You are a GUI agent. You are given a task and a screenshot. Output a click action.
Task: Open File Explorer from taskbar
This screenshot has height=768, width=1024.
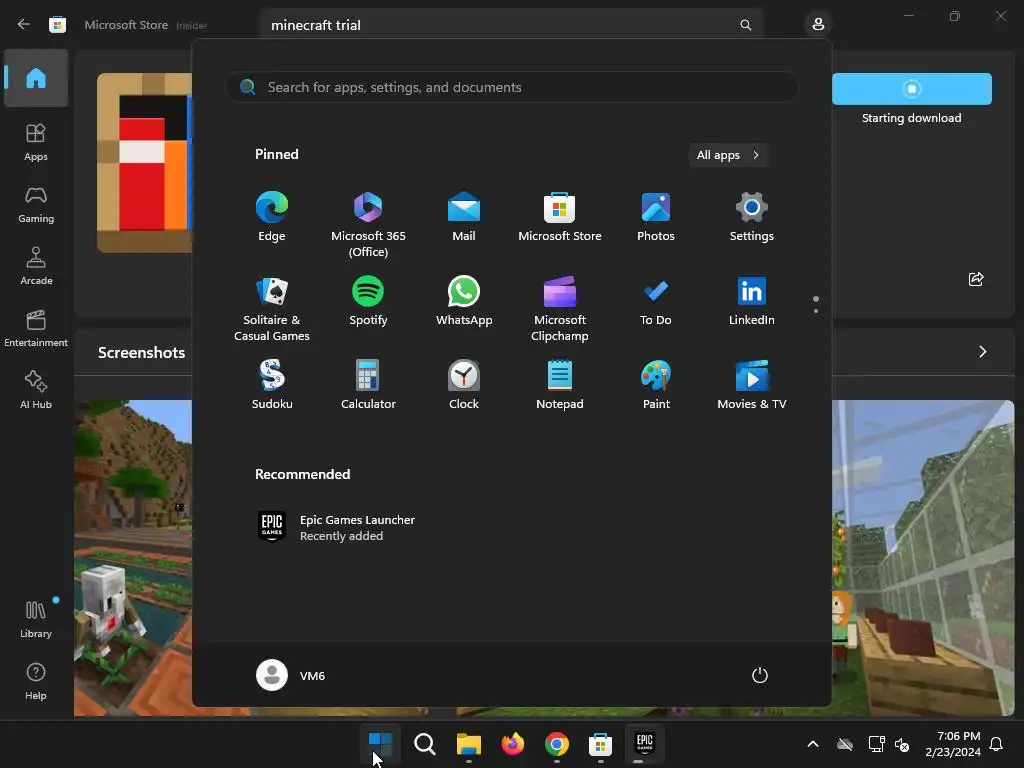click(468, 744)
